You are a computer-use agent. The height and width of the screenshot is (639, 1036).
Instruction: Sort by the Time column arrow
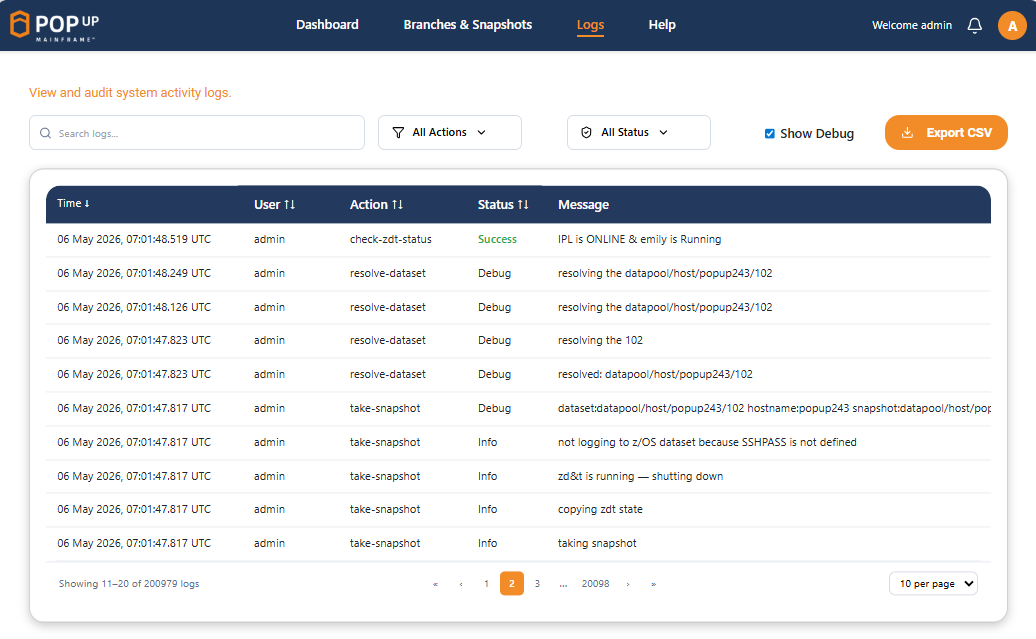click(87, 204)
